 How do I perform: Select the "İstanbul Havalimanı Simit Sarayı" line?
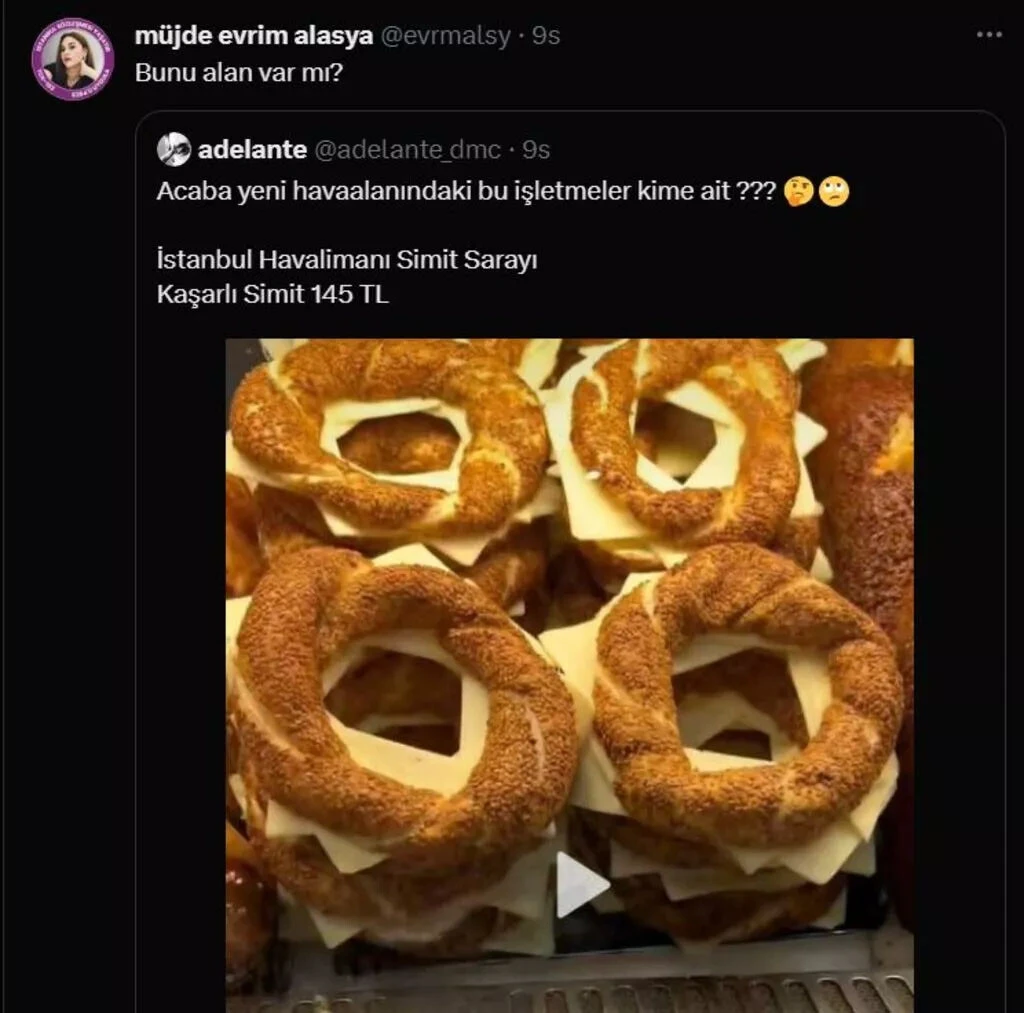tap(347, 260)
